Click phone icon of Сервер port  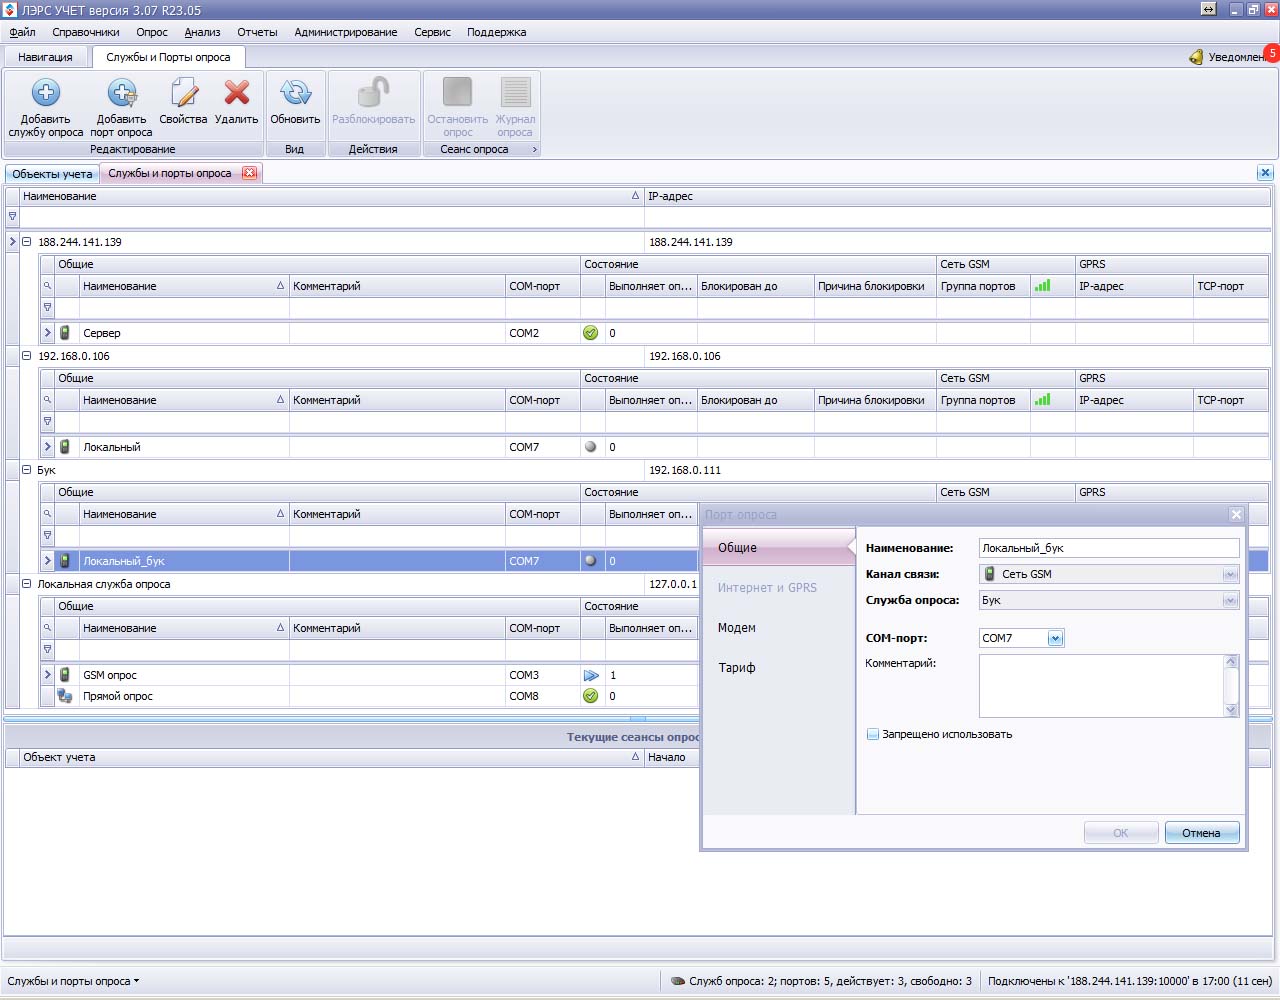point(65,333)
